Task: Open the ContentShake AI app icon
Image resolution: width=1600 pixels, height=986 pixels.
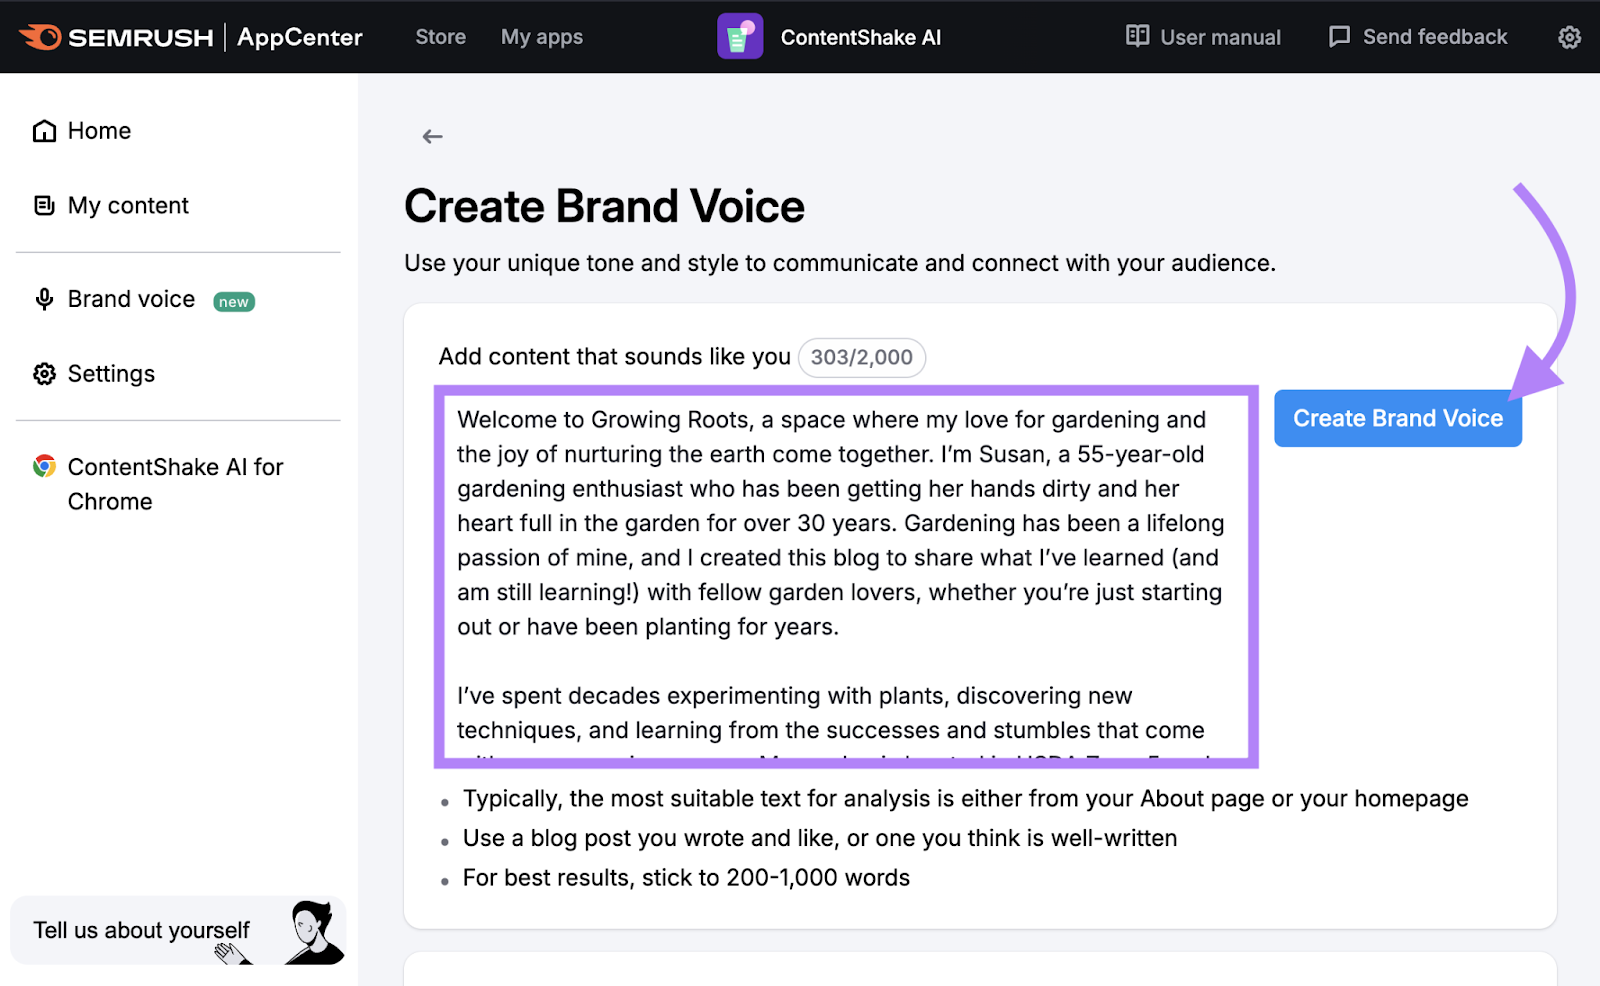Action: tap(740, 37)
